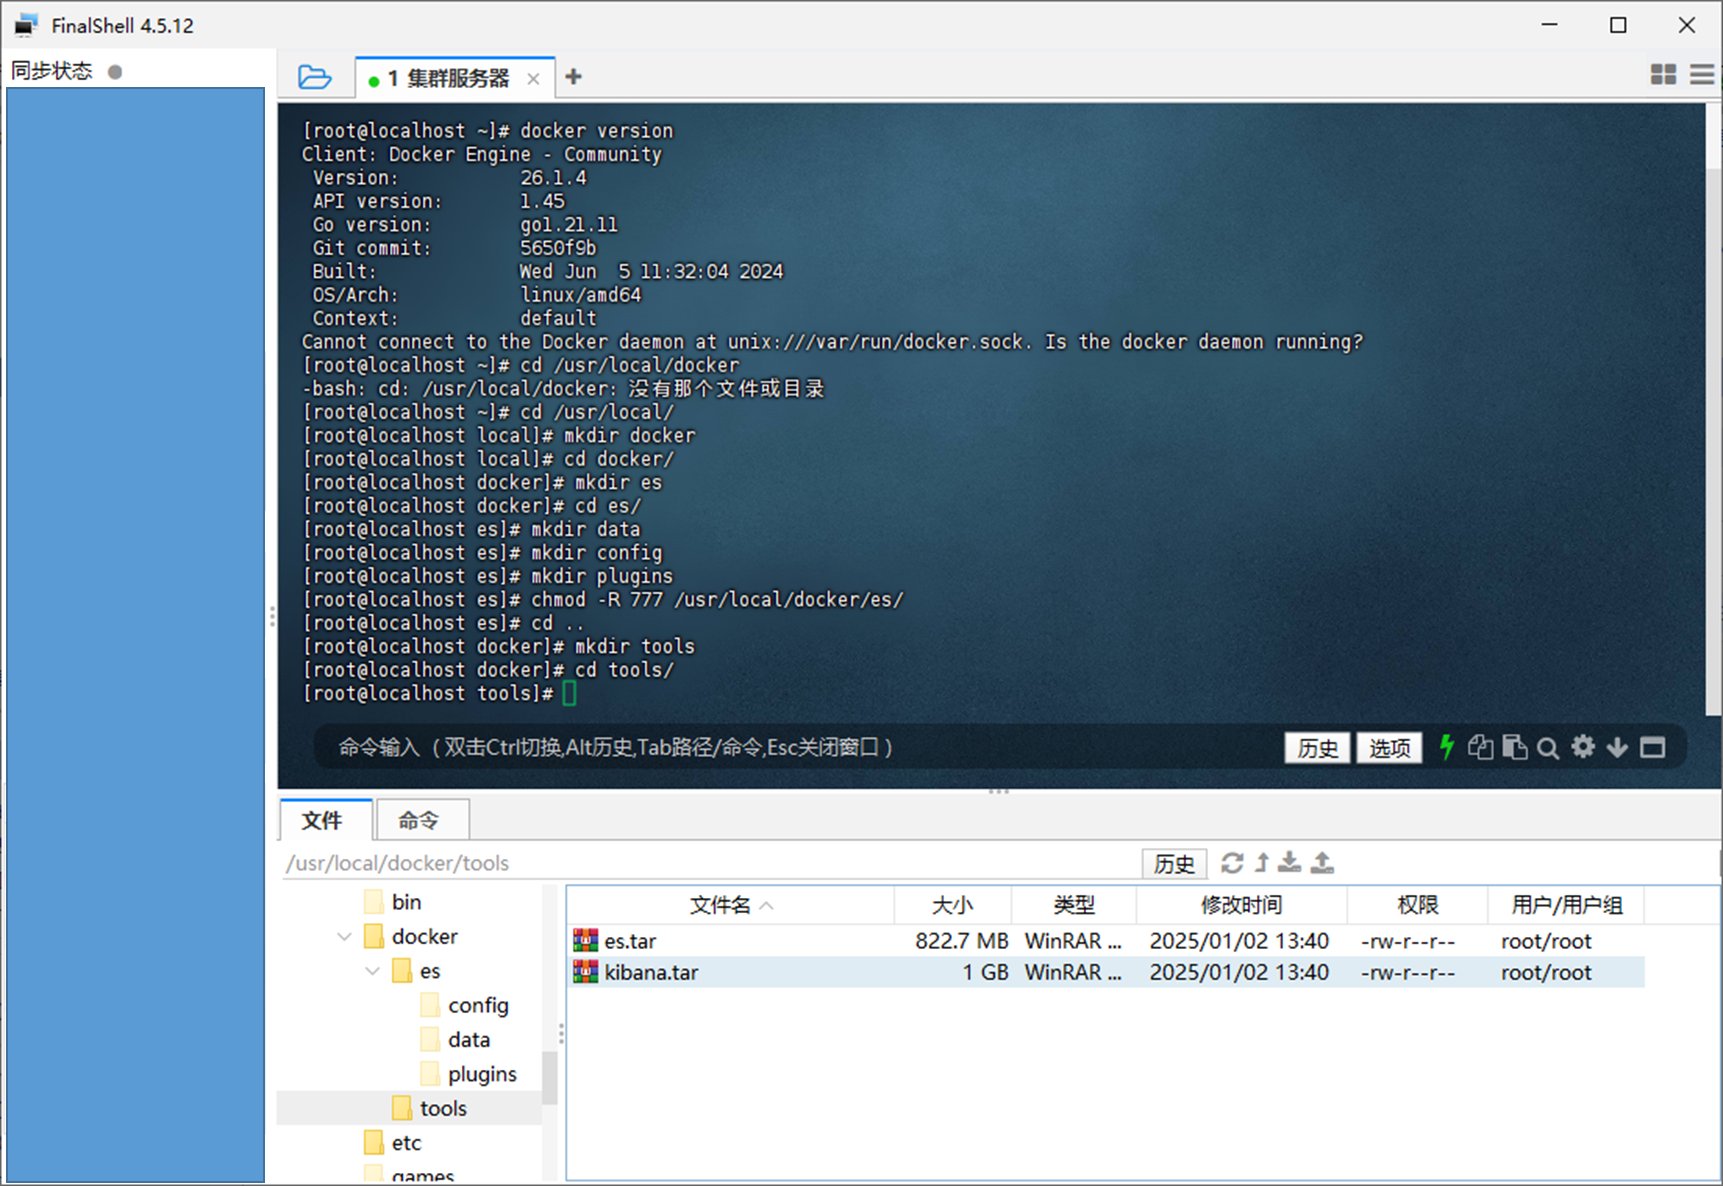Add a new session tab
This screenshot has height=1186, width=1723.
click(573, 77)
